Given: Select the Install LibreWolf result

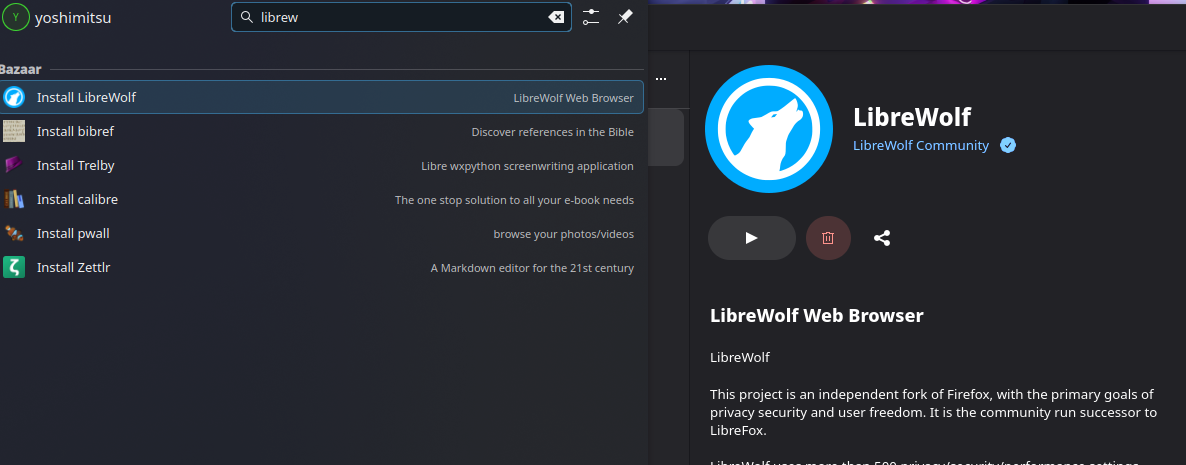Looking at the screenshot, I should [321, 98].
